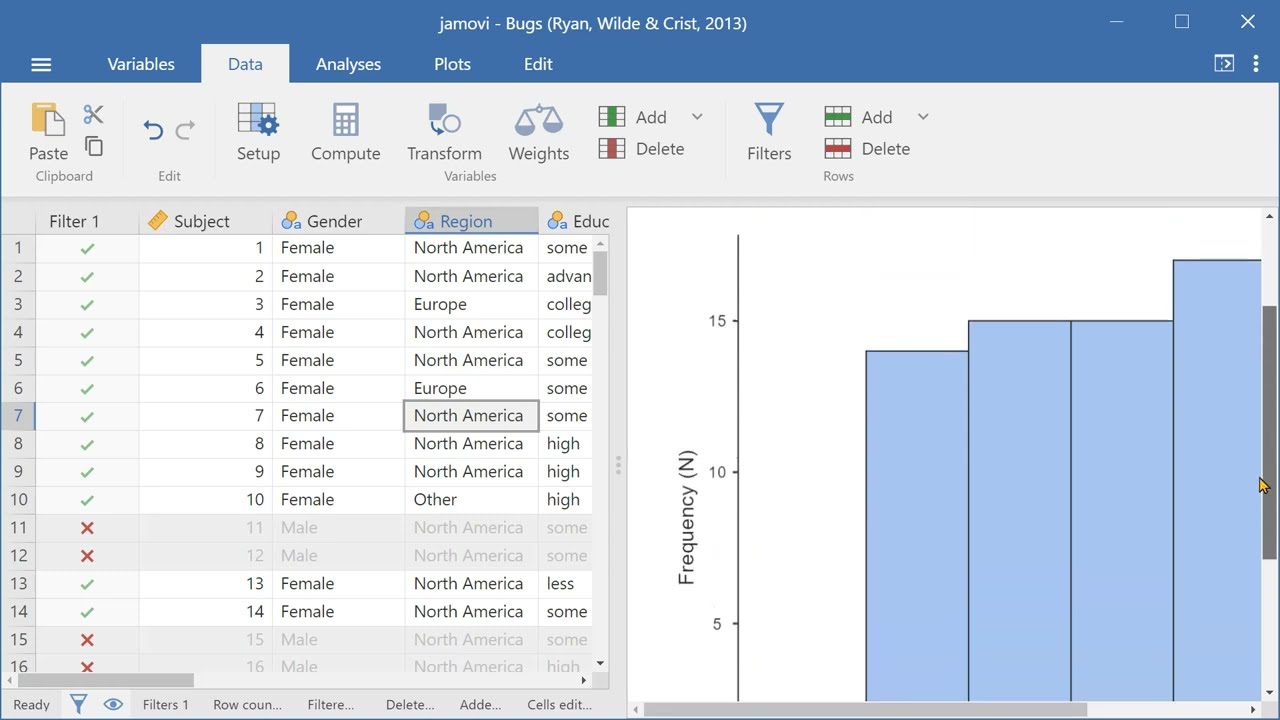Image resolution: width=1280 pixels, height=720 pixels.
Task: Undo the last edit
Action: point(153,130)
